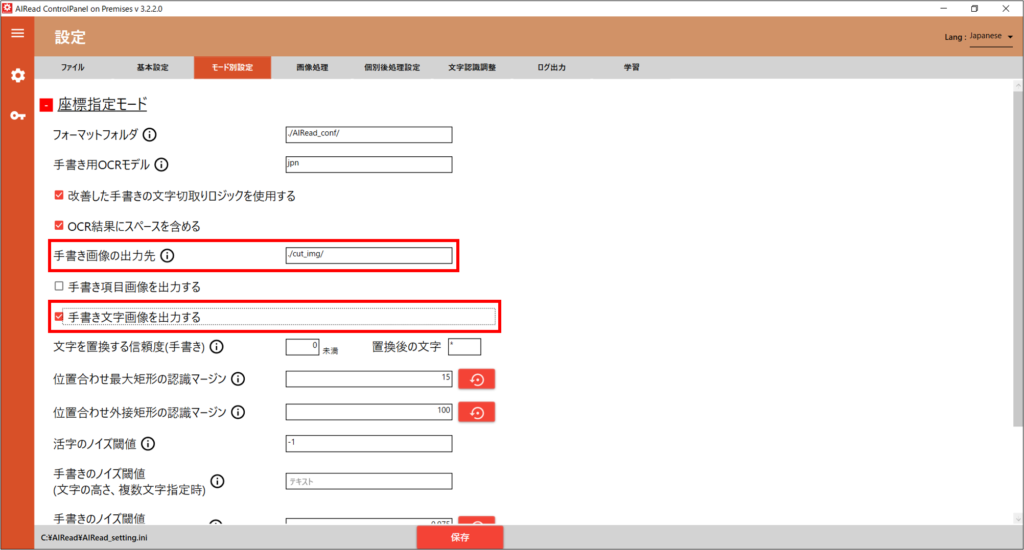
Task: Open the key license icon in the sidebar
Action: coord(18,116)
